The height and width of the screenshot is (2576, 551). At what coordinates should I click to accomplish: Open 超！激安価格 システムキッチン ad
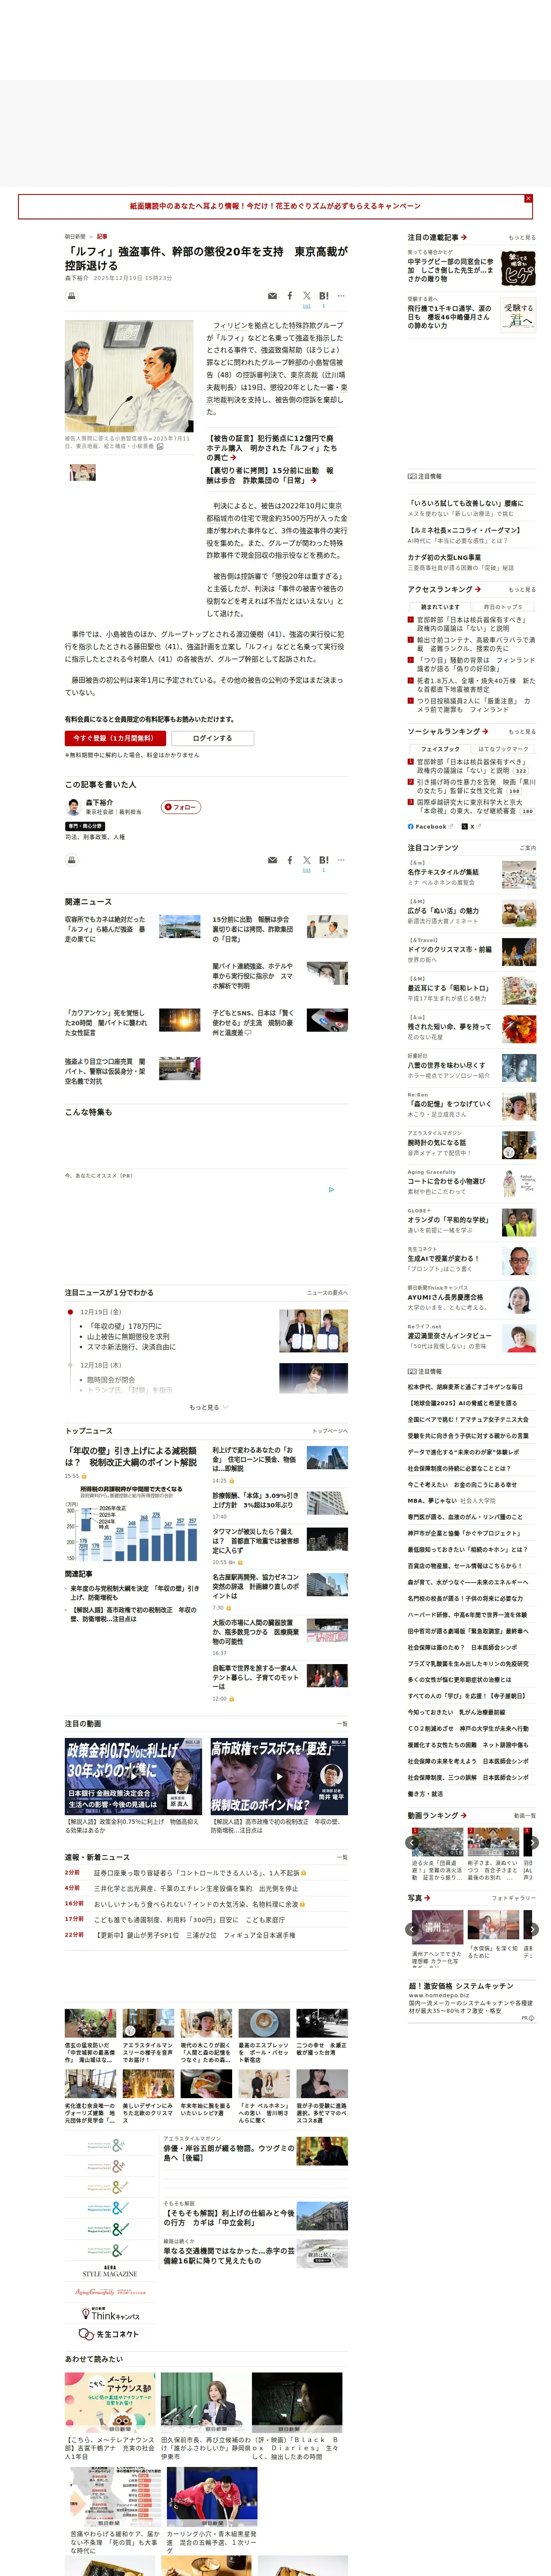(471, 2001)
